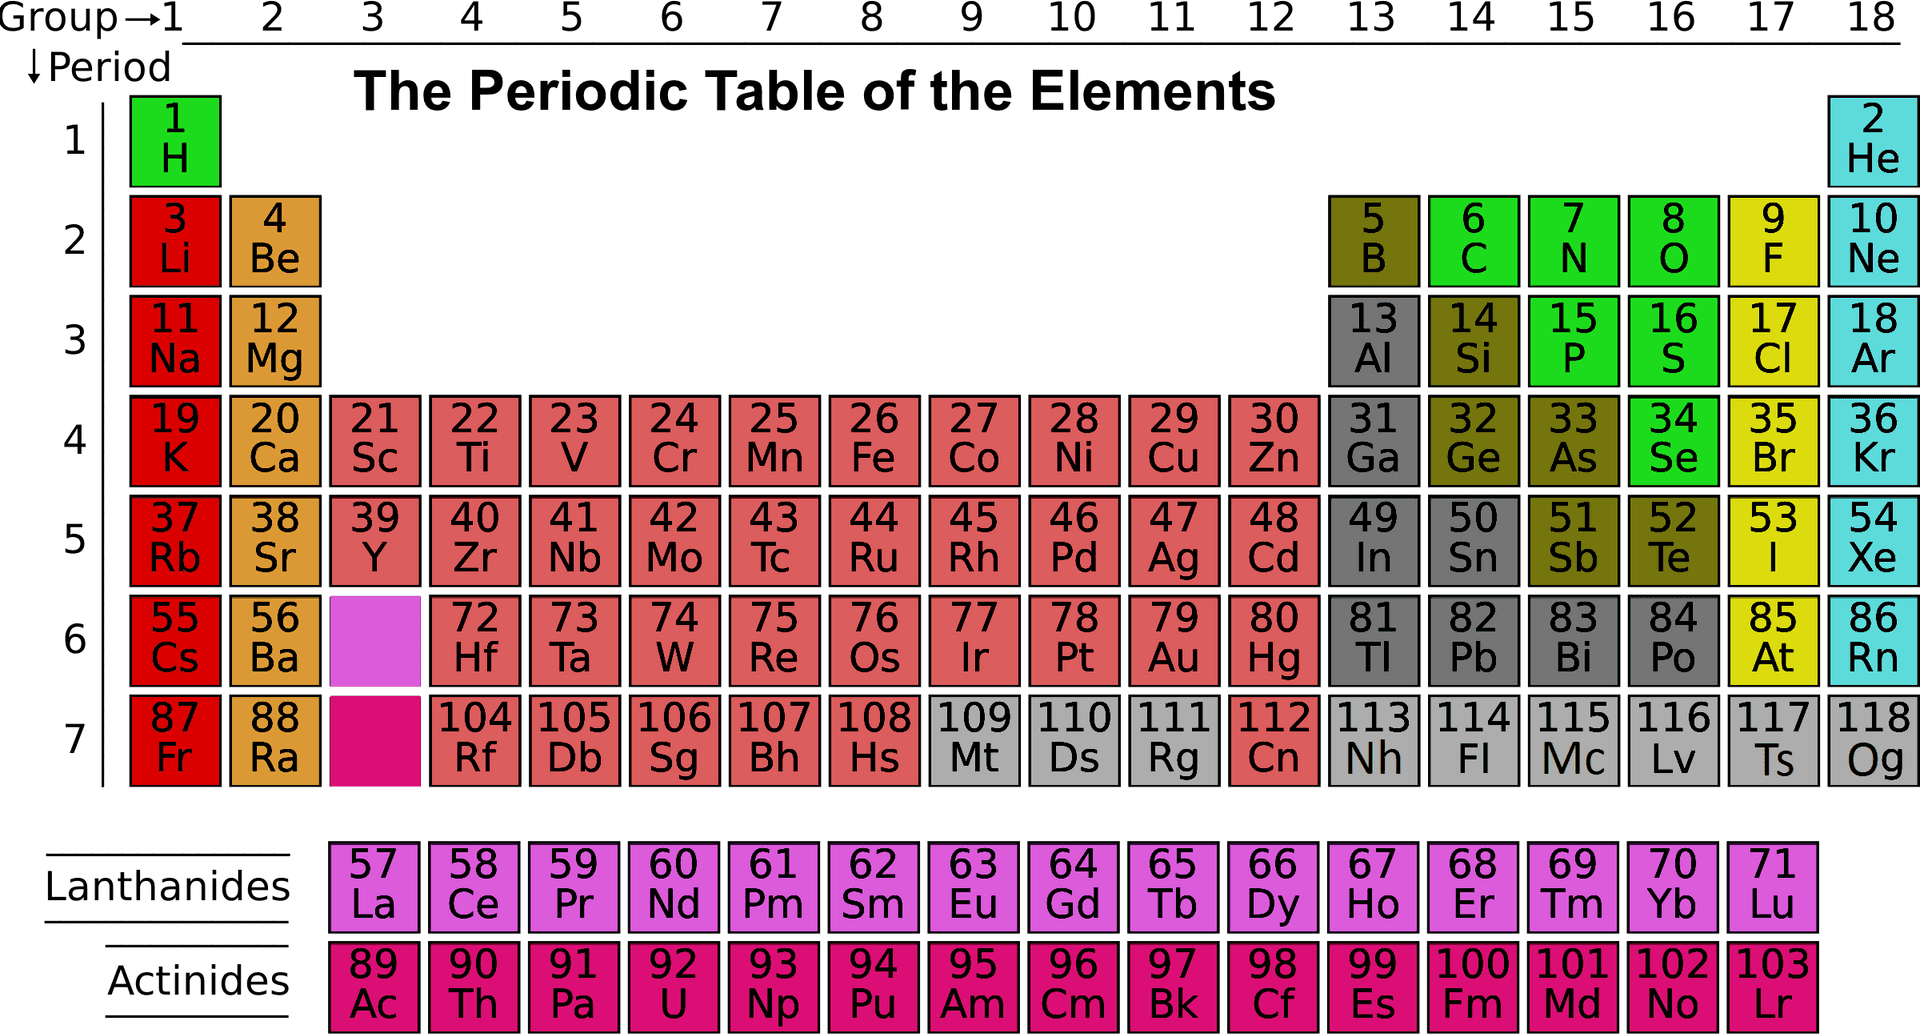Select the Silver (47 Ag) element
Image resolution: width=1920 pixels, height=1034 pixels.
(x=1174, y=541)
